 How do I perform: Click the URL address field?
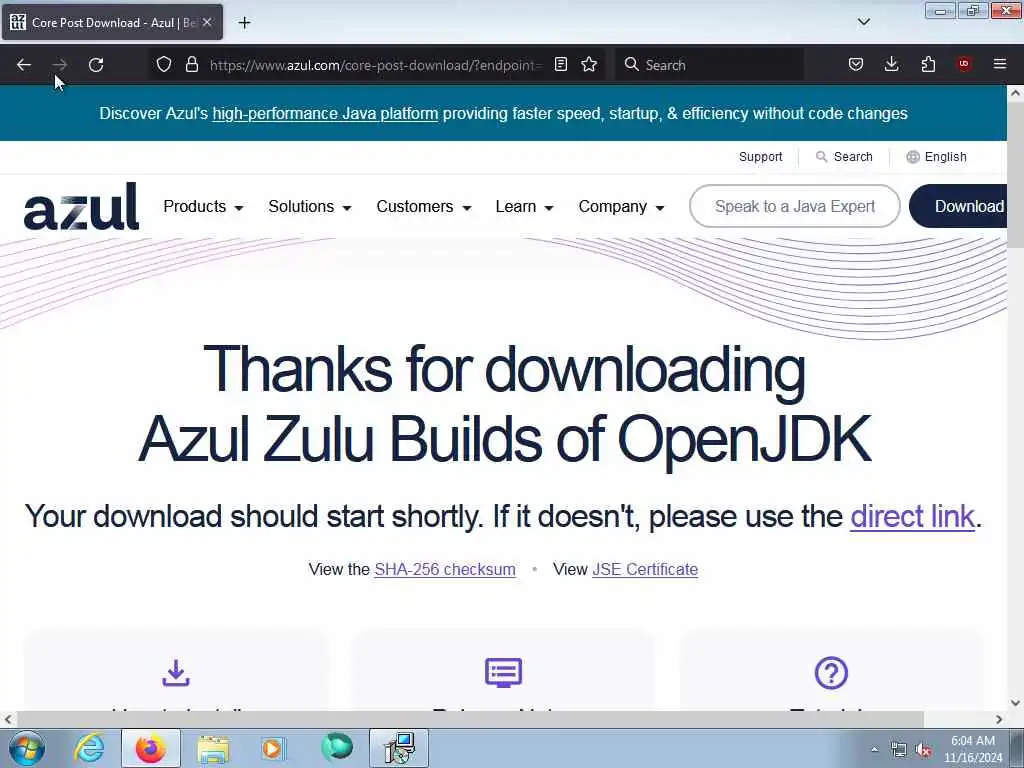(376, 65)
